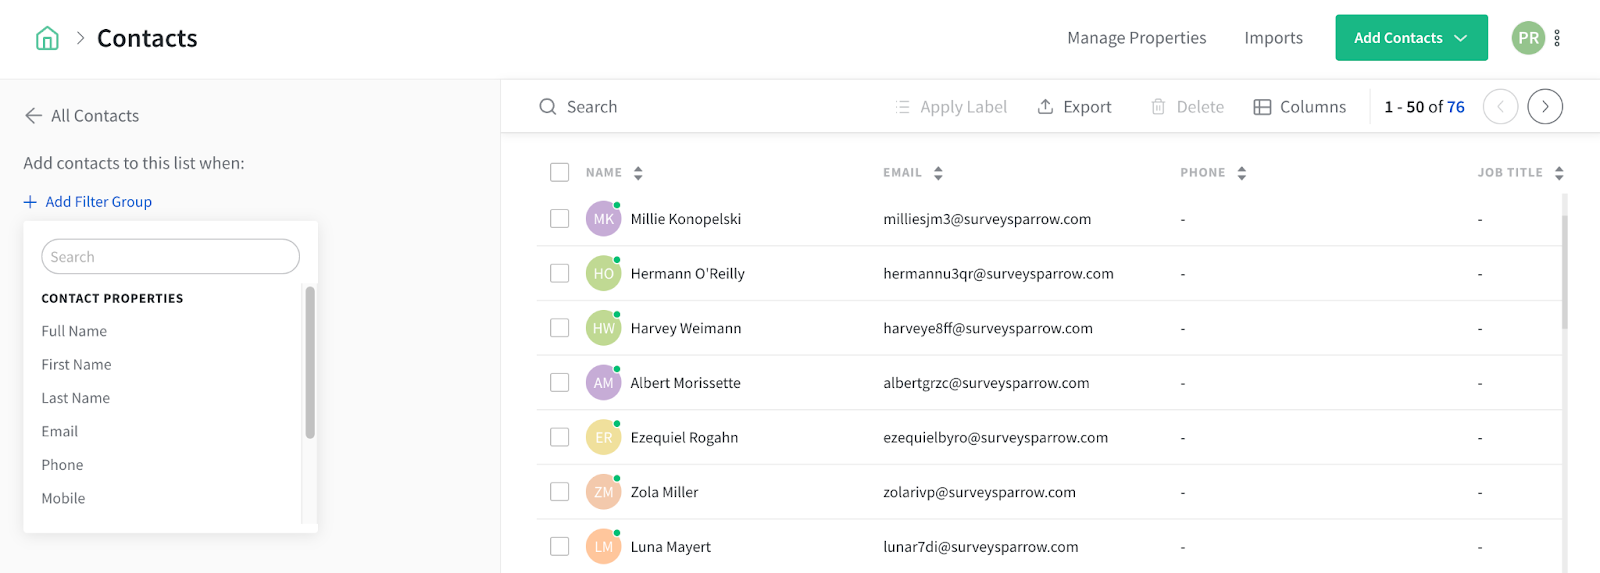This screenshot has height=573, width=1600.
Task: Go to next page of contacts
Action: (x=1545, y=107)
